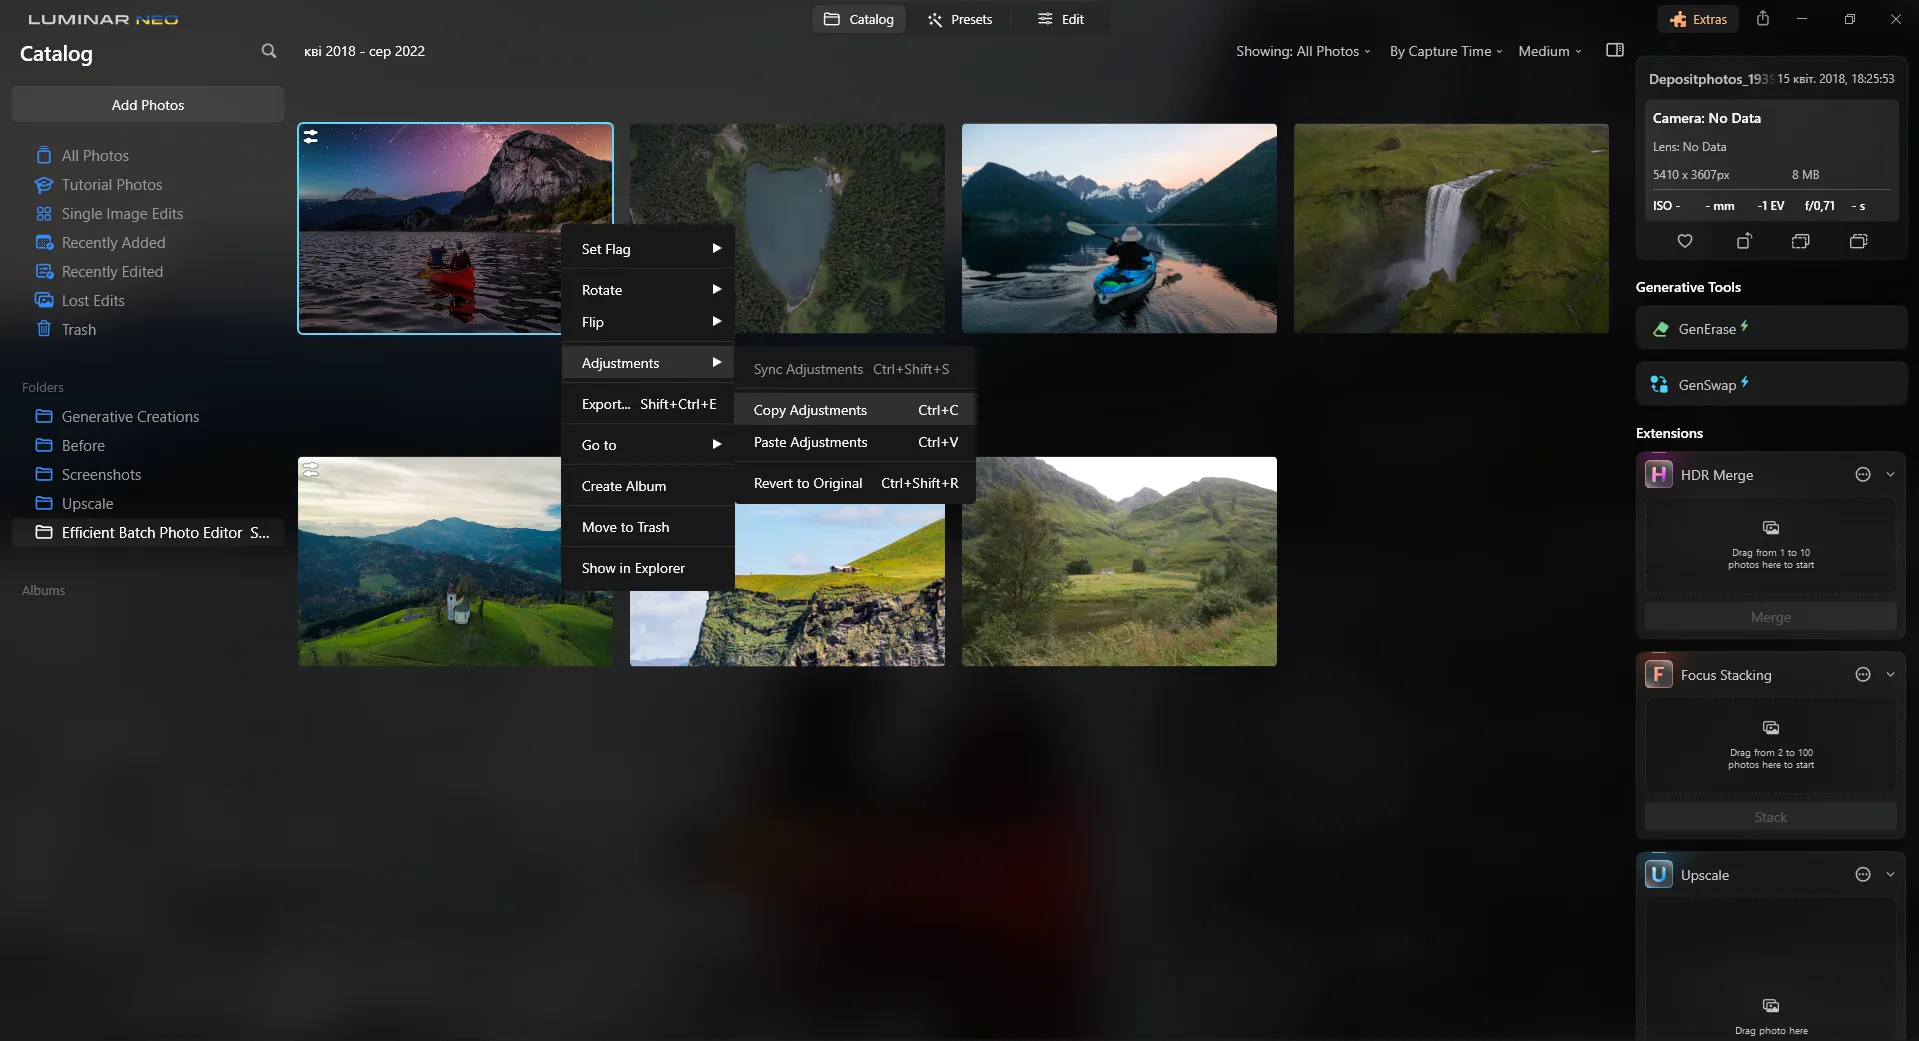Switch to the Presets tab

(x=959, y=19)
